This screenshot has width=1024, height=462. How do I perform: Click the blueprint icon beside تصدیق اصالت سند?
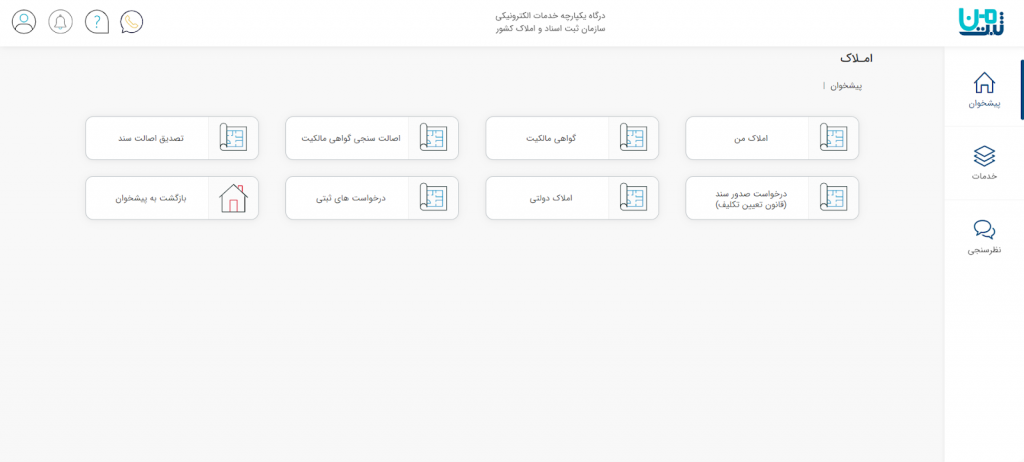[232, 138]
